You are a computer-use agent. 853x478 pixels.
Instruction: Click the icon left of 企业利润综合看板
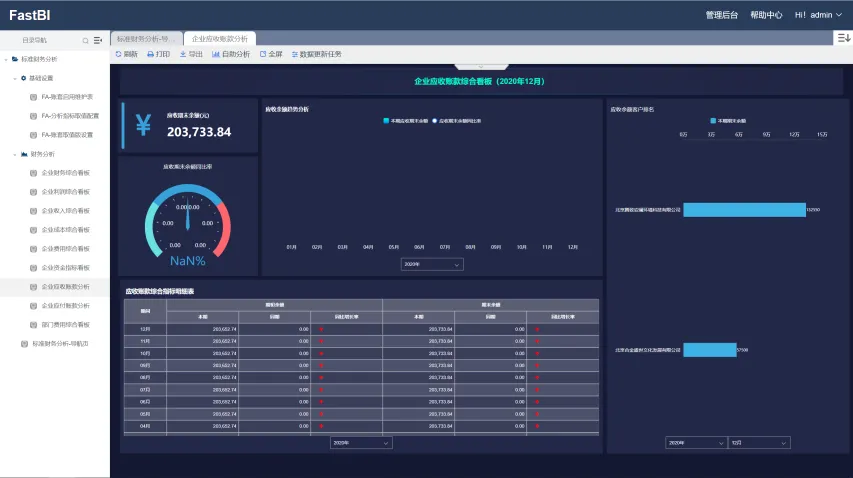point(33,192)
